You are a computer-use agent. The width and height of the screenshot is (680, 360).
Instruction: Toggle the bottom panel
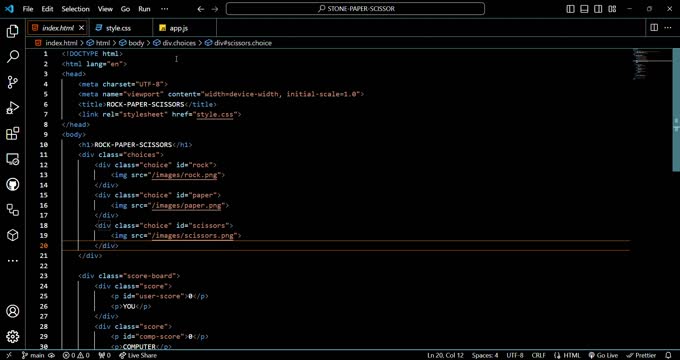click(x=584, y=9)
